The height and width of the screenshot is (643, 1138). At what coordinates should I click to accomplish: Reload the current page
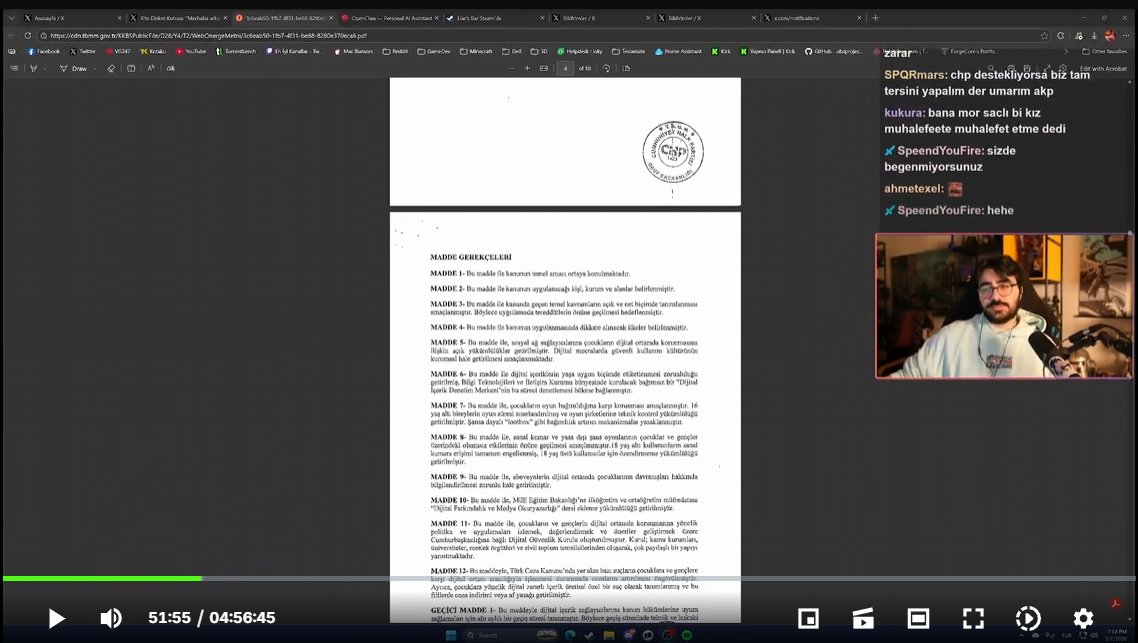click(28, 35)
